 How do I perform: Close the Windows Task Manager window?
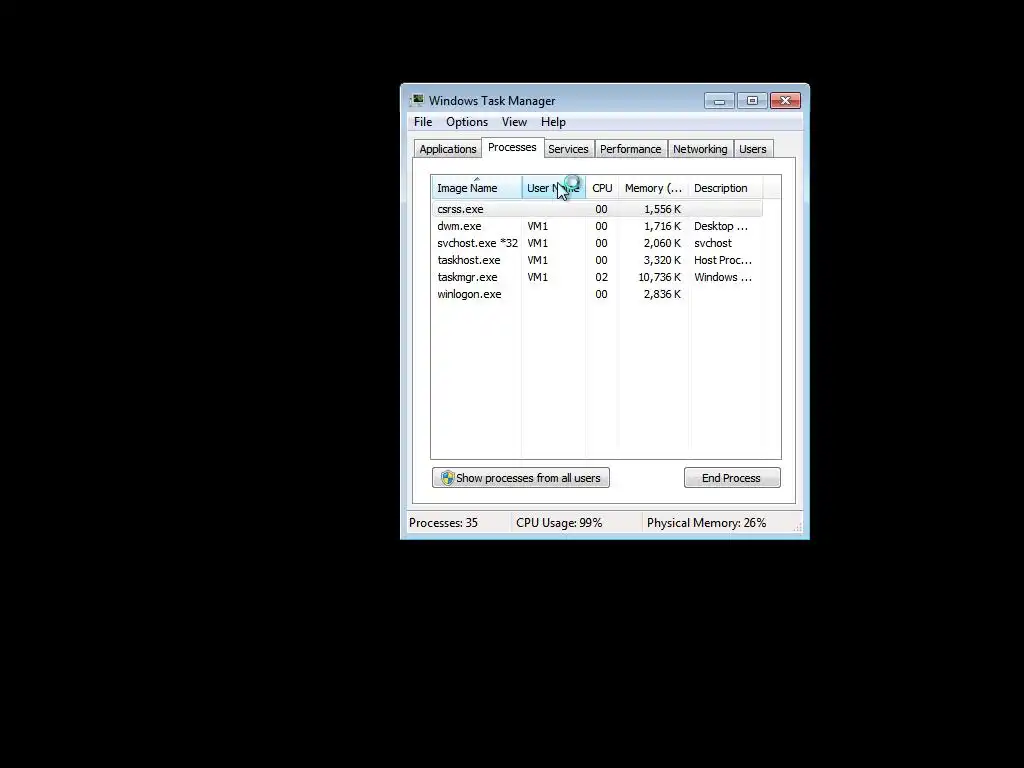click(786, 101)
